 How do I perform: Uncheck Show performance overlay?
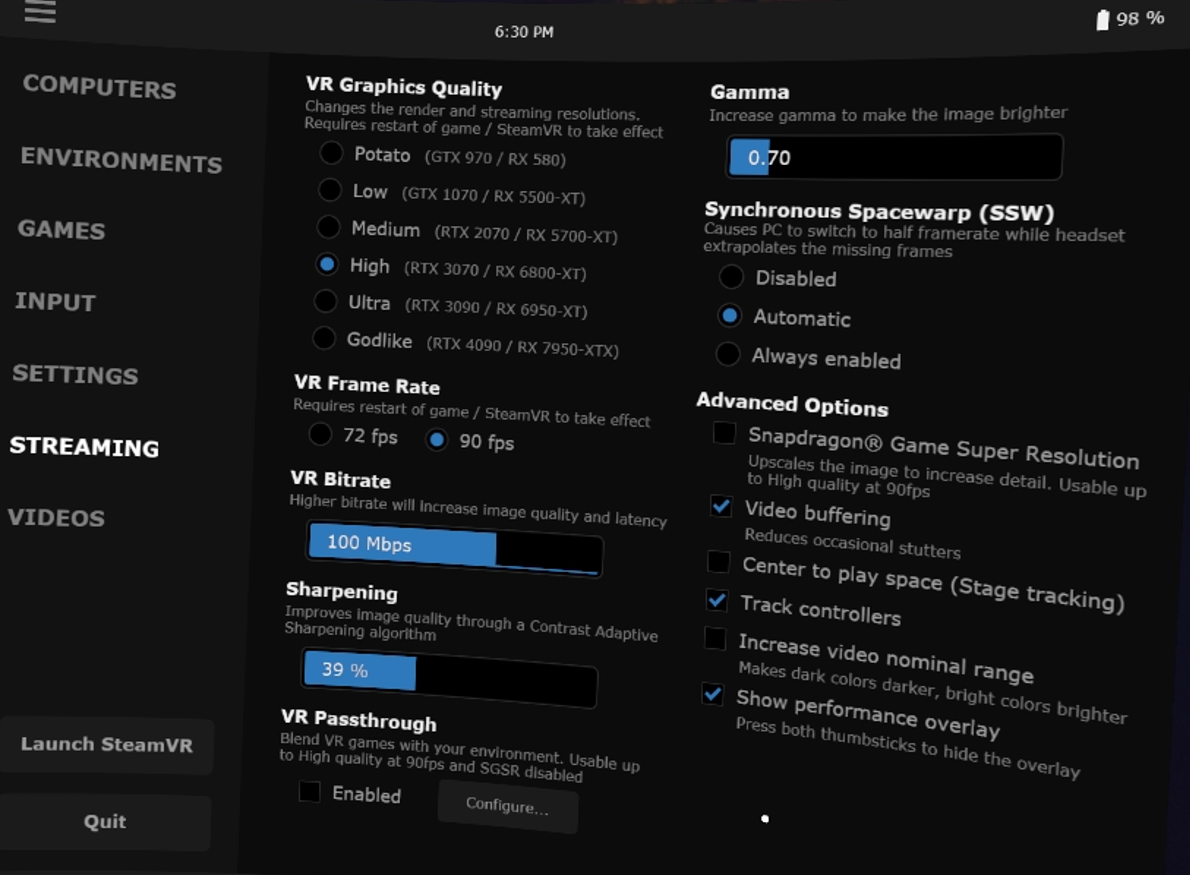pos(713,694)
